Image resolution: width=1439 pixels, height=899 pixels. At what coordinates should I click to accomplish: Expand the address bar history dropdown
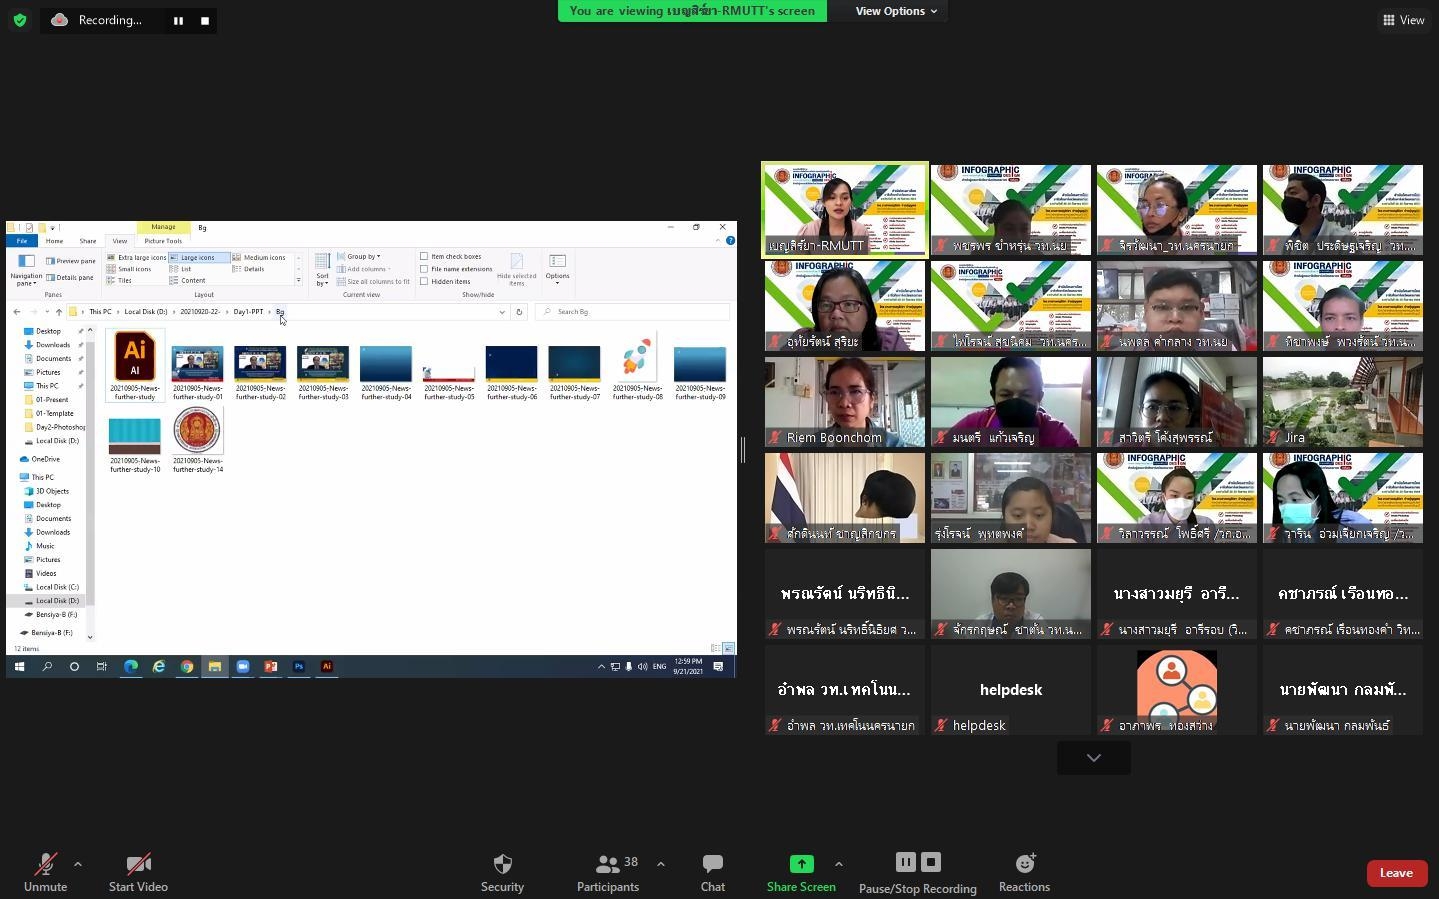502,312
